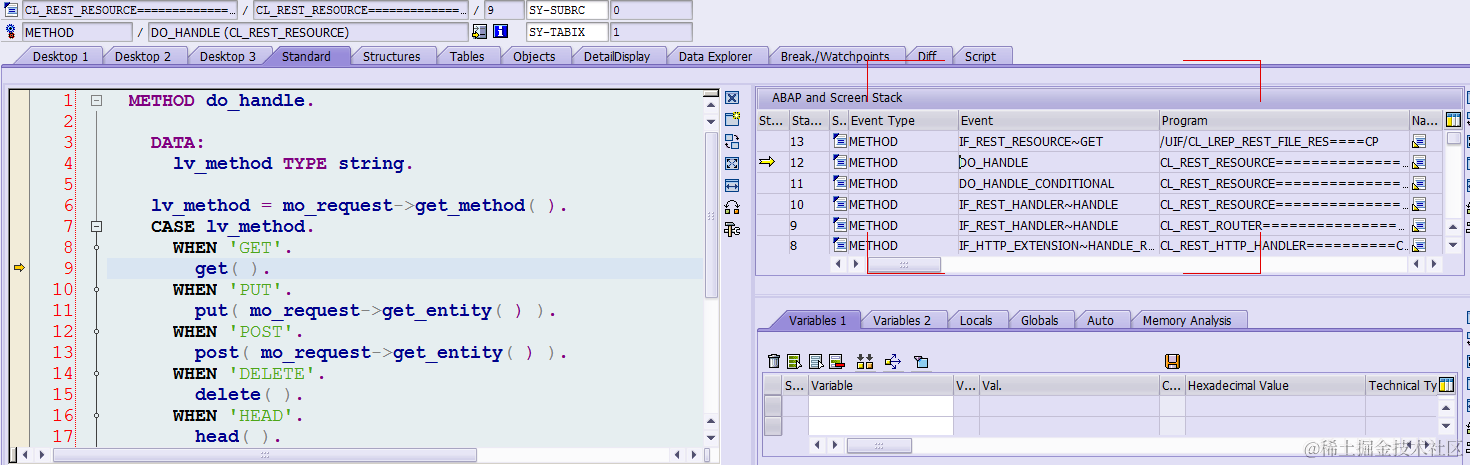
Task: Open the column layout icon of the stack table
Action: pos(1453,120)
